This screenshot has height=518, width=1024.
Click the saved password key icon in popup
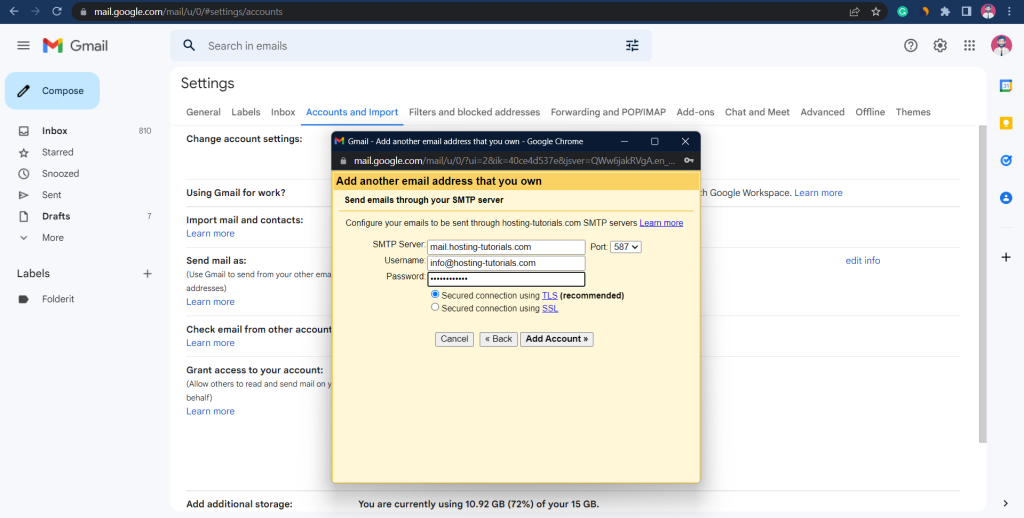tap(688, 161)
